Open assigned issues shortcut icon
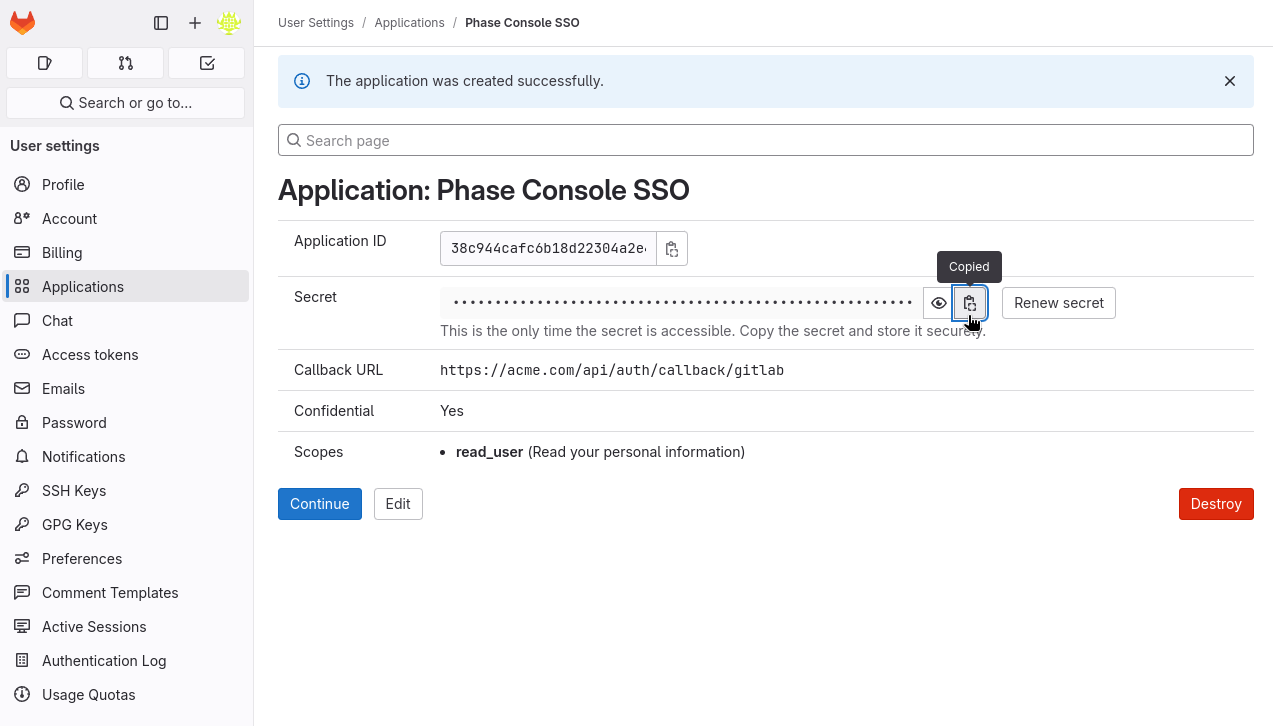This screenshot has width=1273, height=726. tap(44, 63)
